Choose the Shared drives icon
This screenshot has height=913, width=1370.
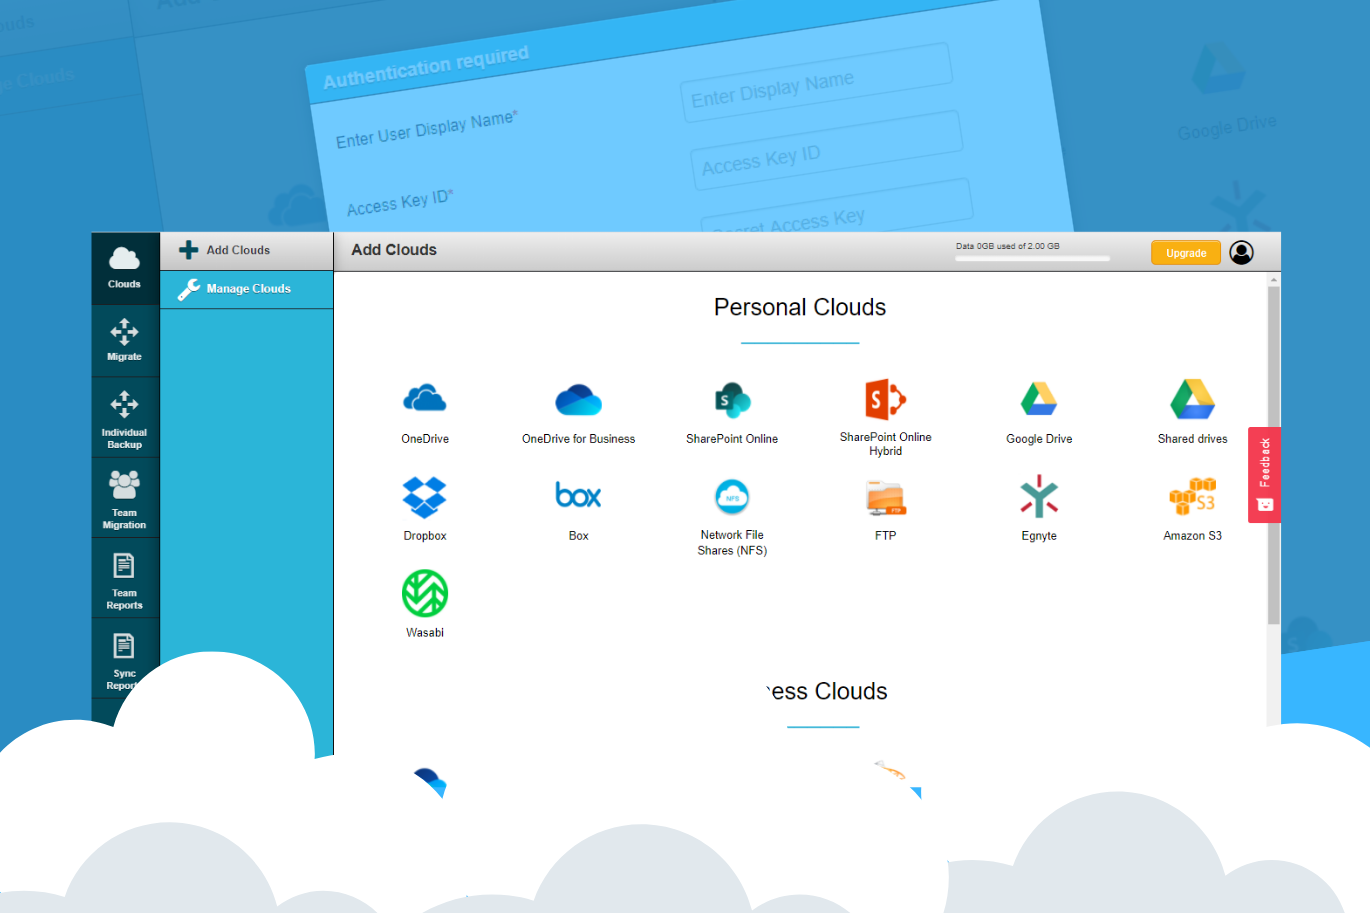tap(1192, 399)
